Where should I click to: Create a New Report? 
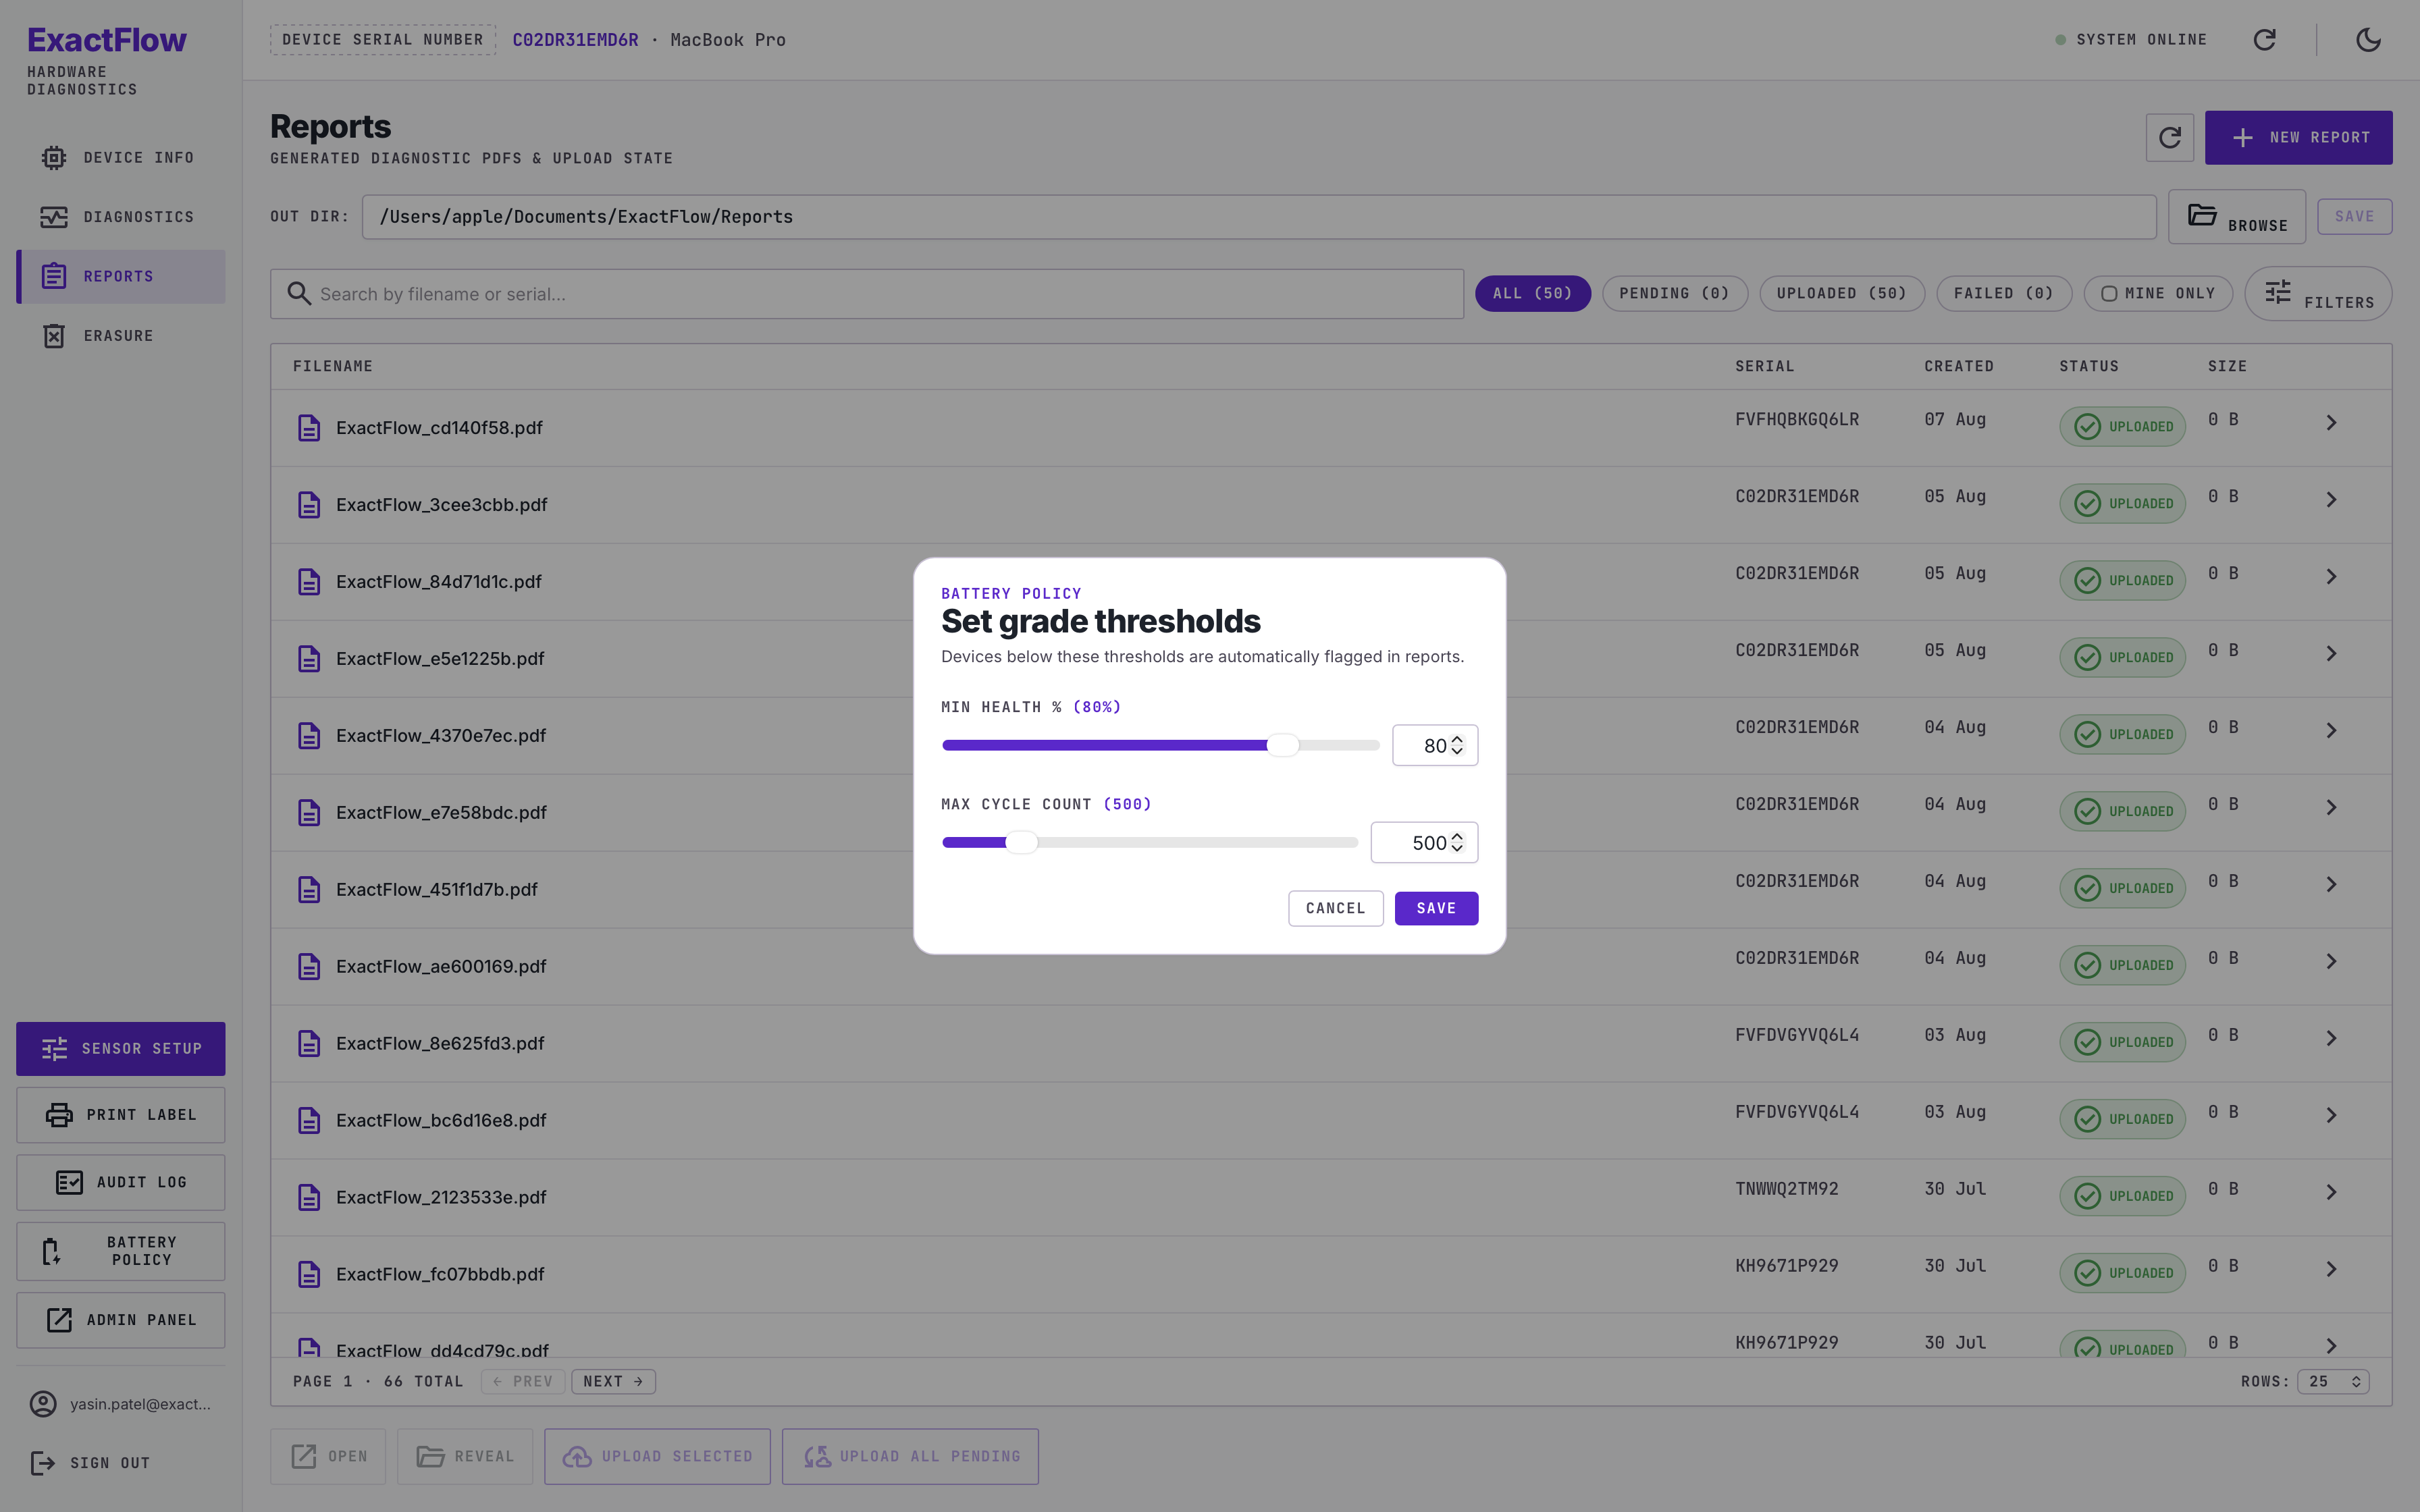(2298, 138)
